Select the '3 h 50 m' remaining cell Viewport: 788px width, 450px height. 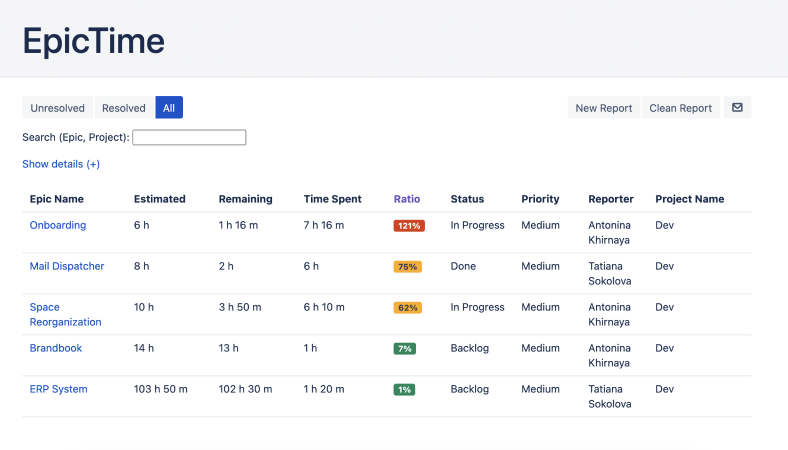click(240, 307)
